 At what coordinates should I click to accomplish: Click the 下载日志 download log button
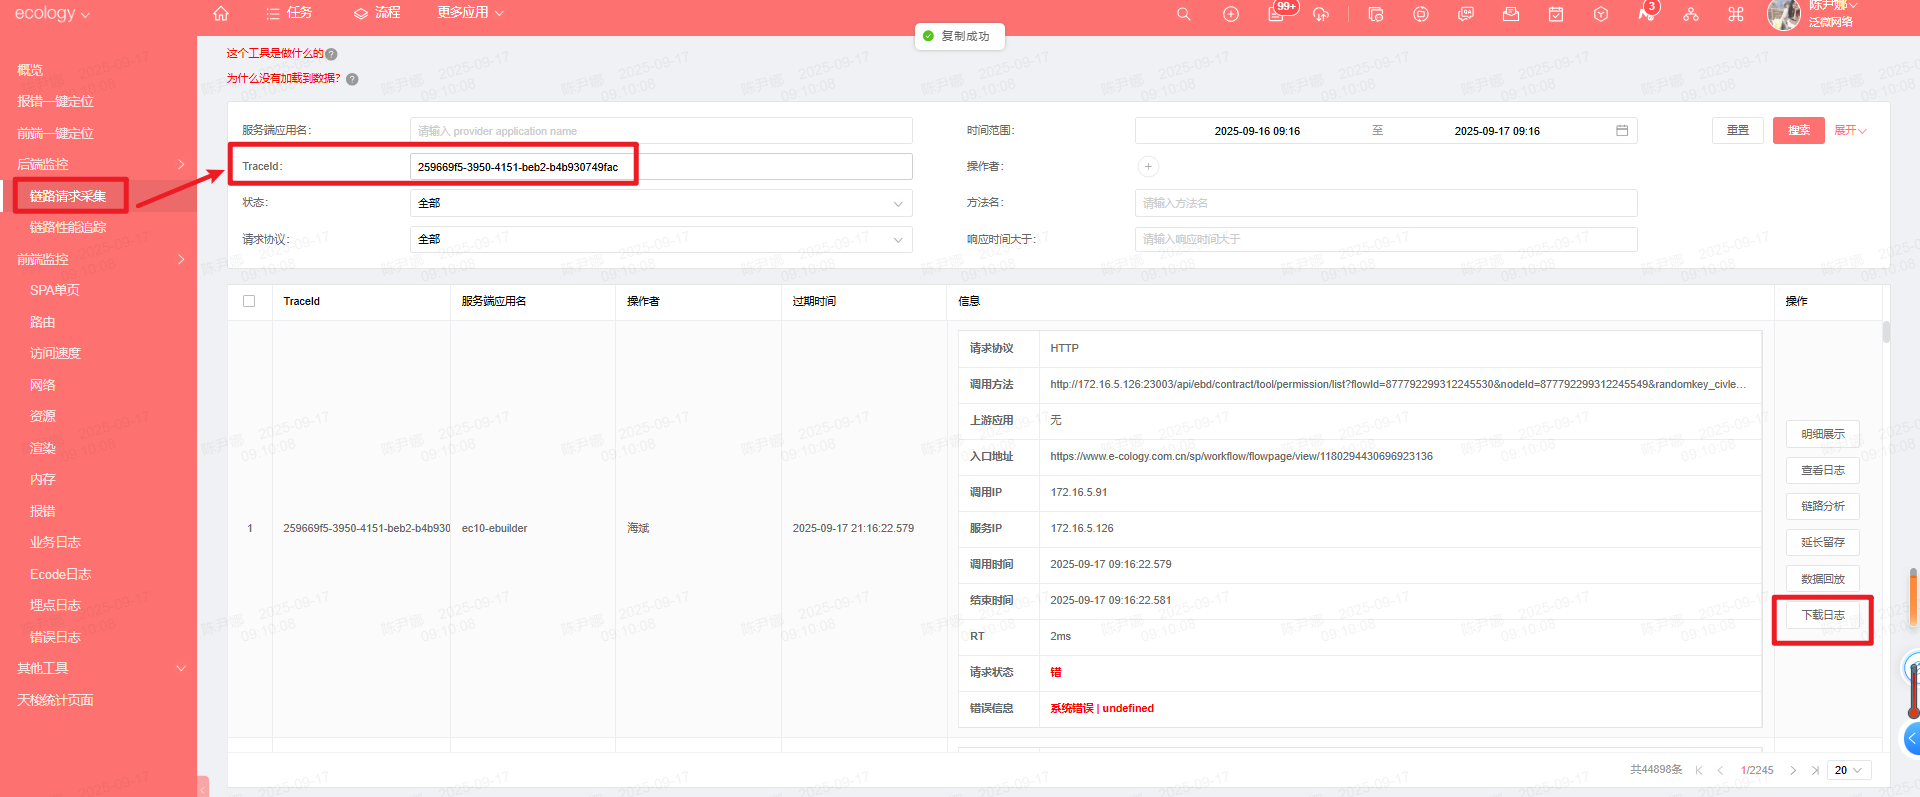(1822, 615)
